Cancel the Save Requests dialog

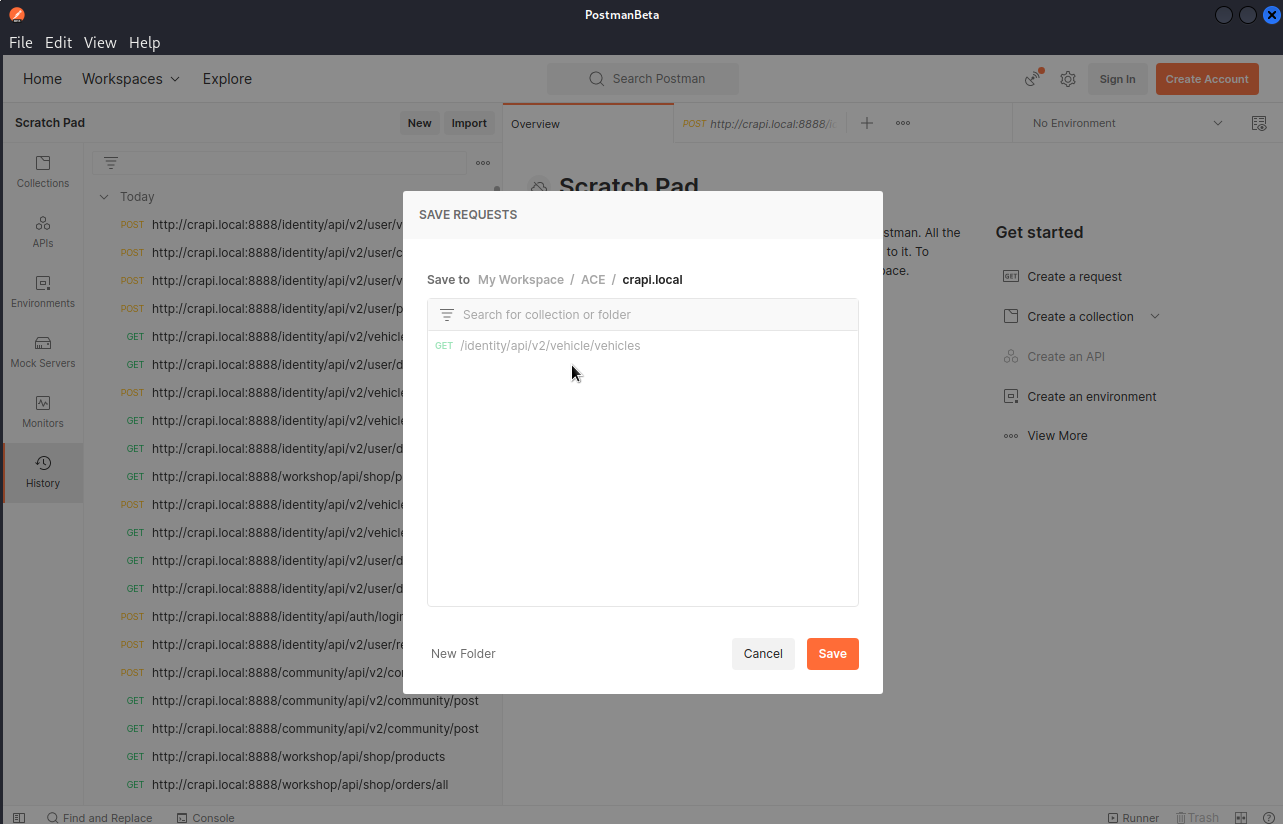coord(763,654)
